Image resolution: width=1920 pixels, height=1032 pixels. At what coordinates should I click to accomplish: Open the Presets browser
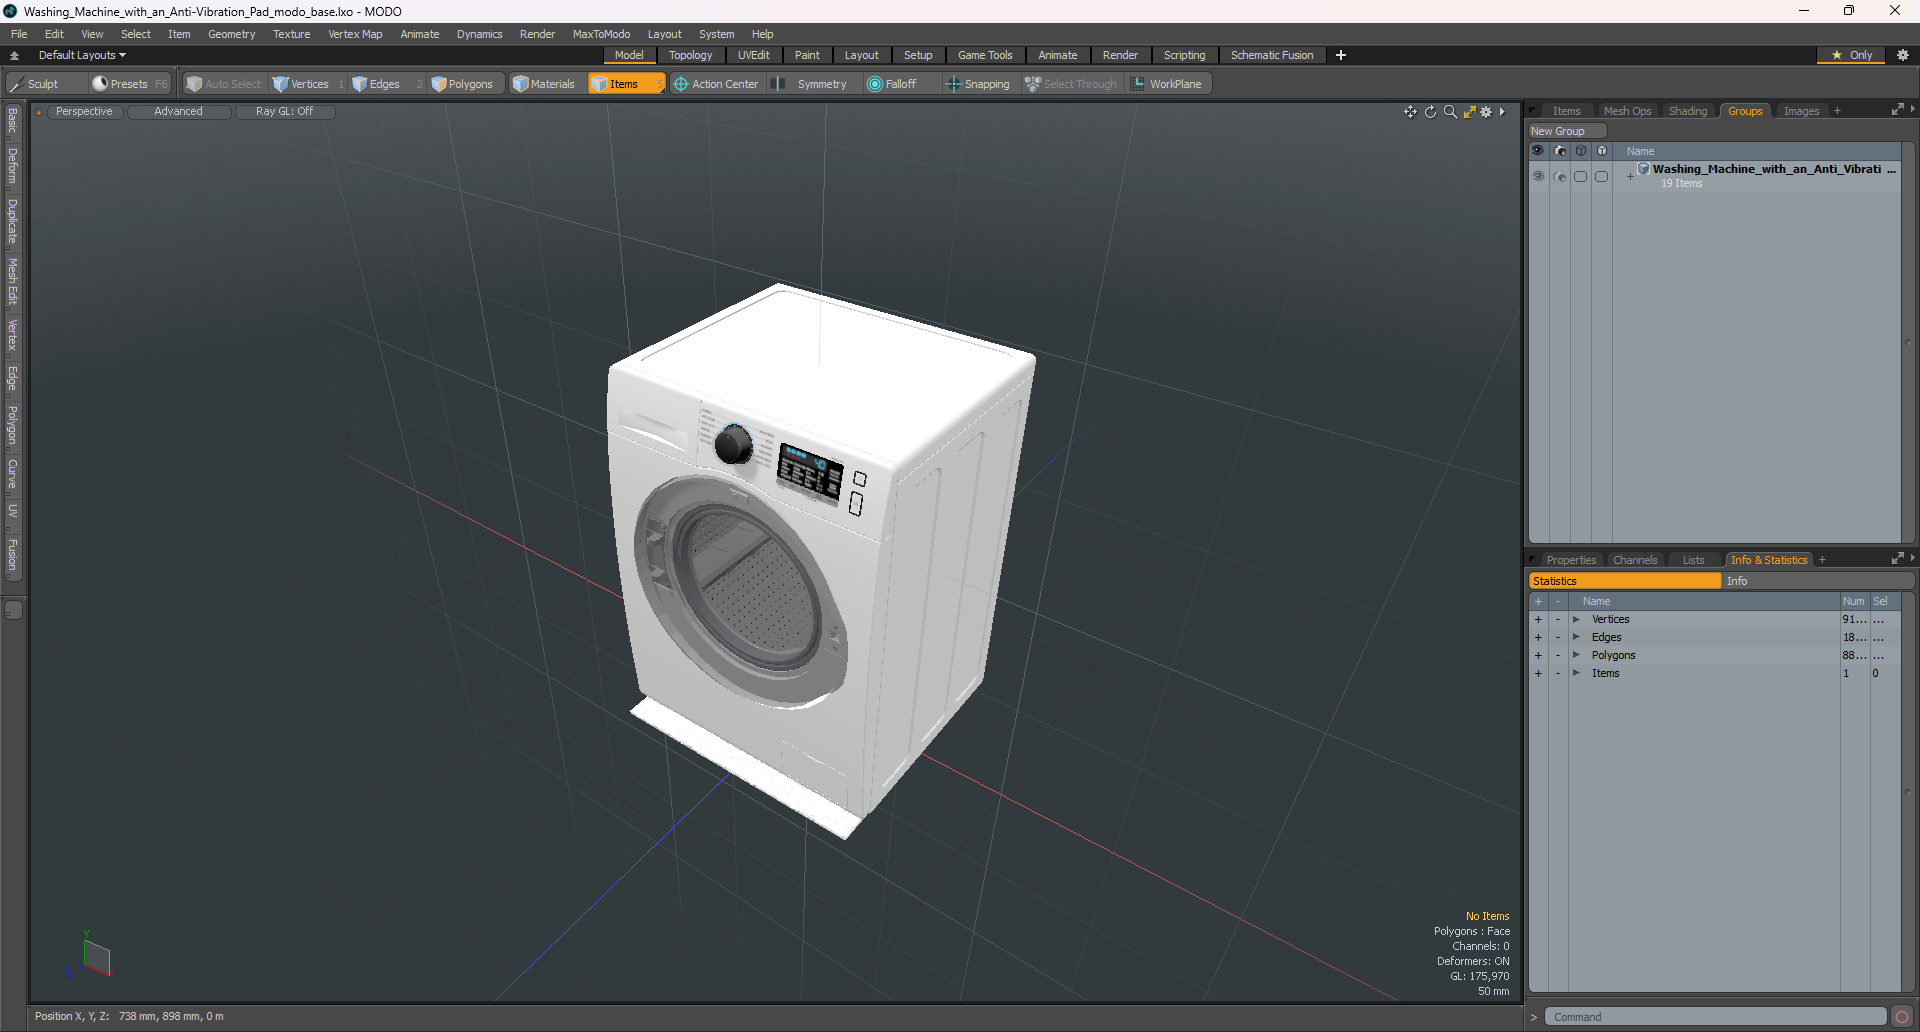pos(129,84)
